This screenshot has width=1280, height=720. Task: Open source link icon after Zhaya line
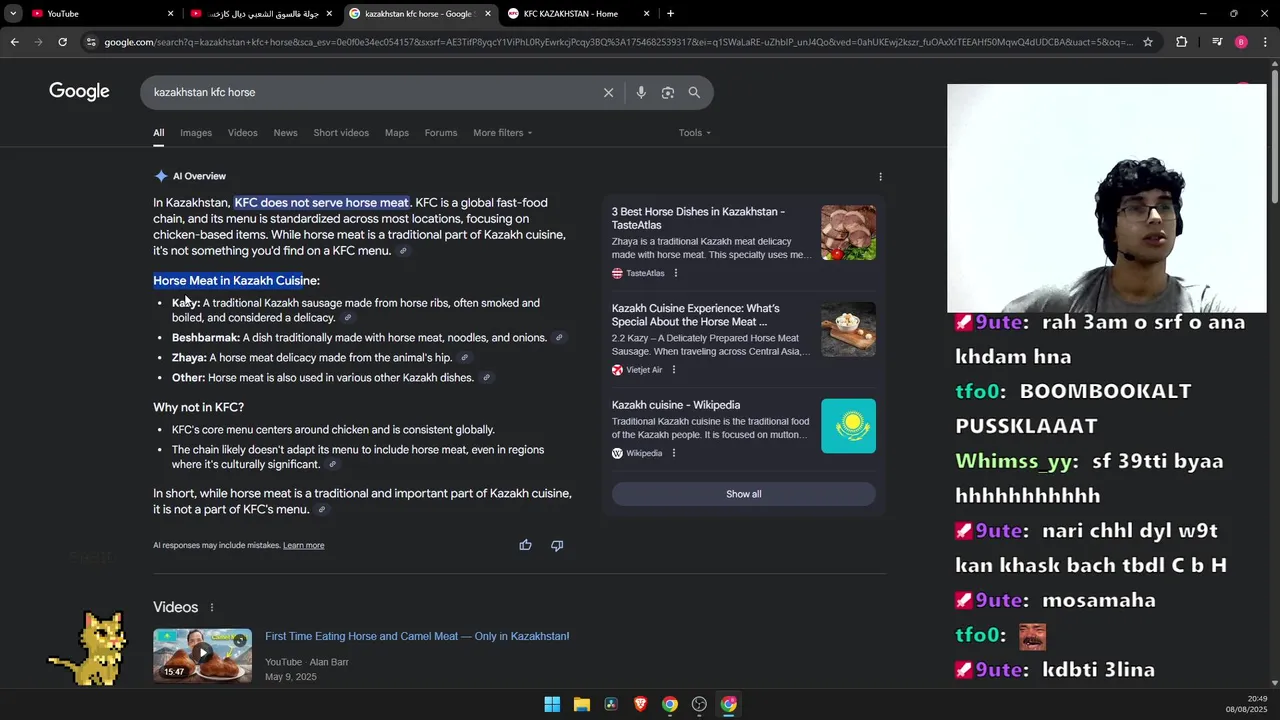click(464, 358)
